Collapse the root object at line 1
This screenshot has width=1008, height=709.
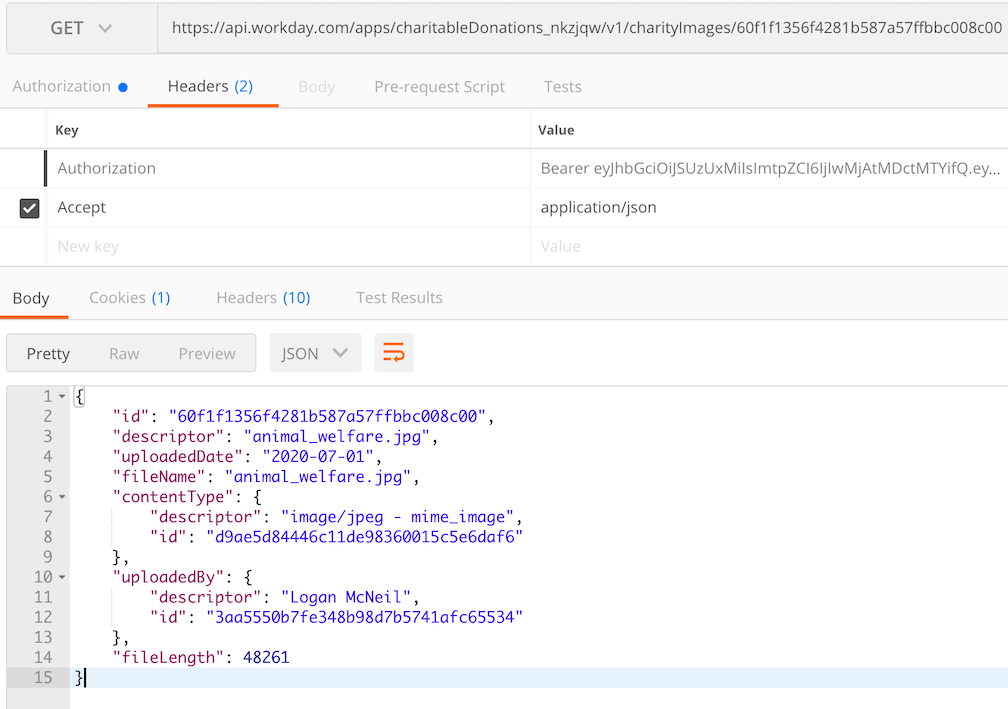point(62,397)
